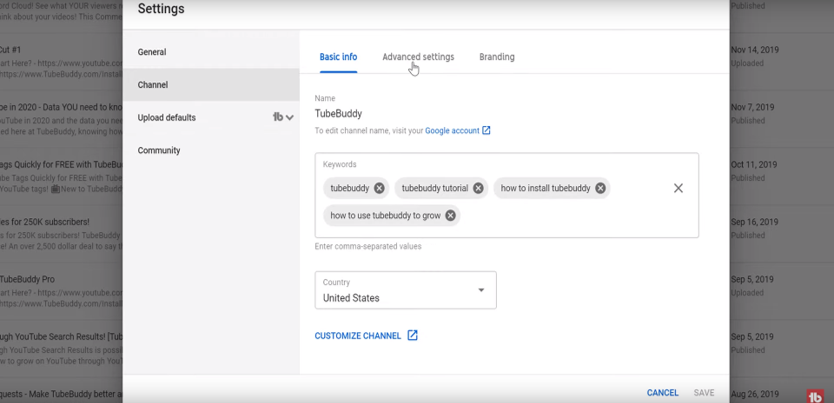Click external link icon beside Customize Channel
The height and width of the screenshot is (403, 834).
pos(412,336)
